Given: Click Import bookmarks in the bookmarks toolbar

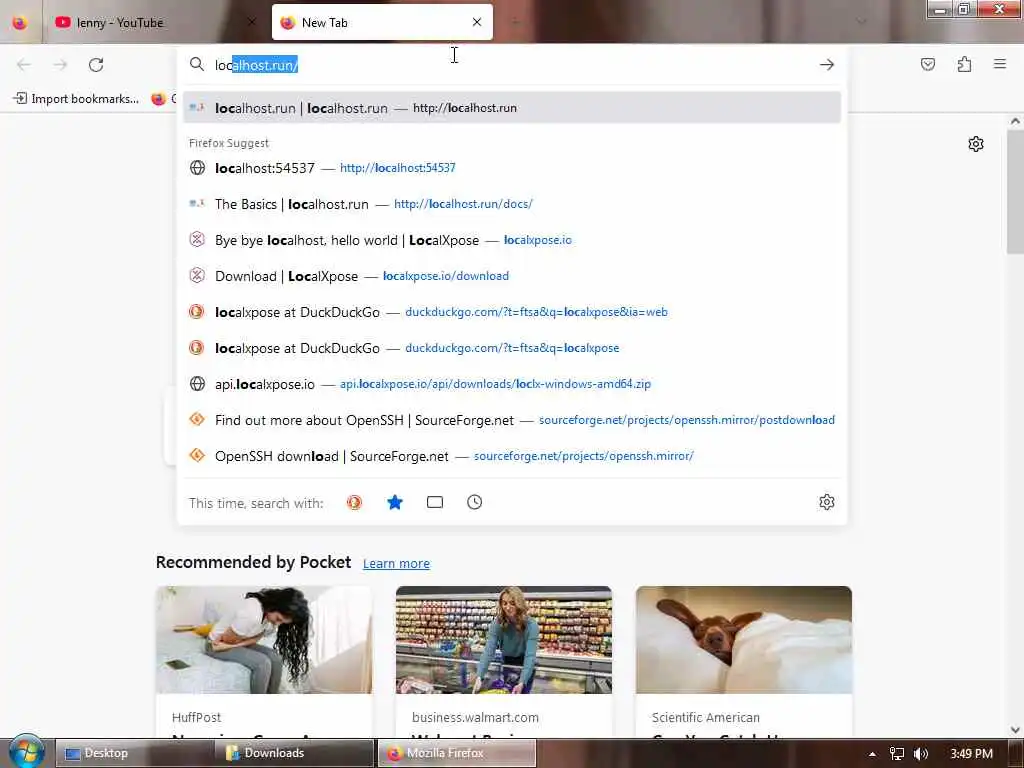Looking at the screenshot, I should point(76,99).
